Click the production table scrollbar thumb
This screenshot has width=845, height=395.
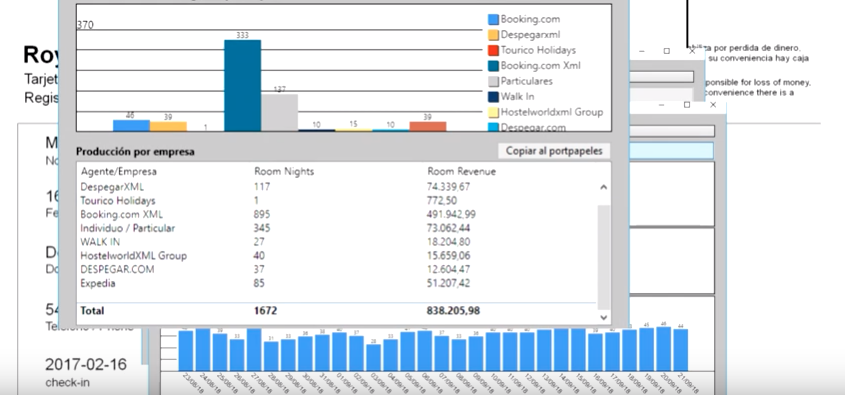[604, 256]
